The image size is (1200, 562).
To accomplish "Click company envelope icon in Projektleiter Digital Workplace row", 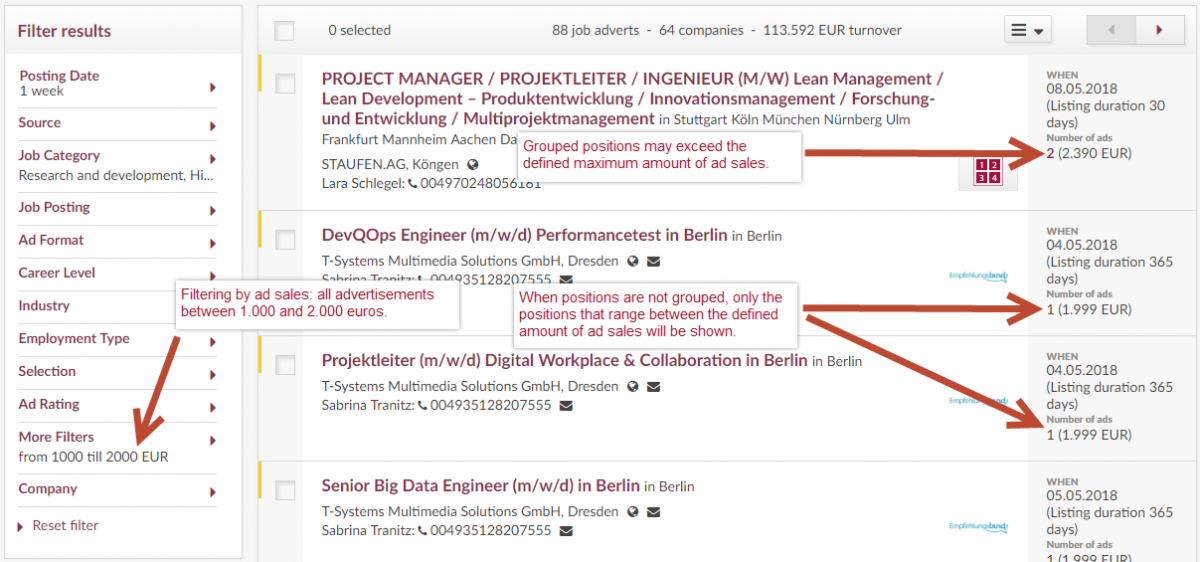I will pyautogui.click(x=654, y=387).
